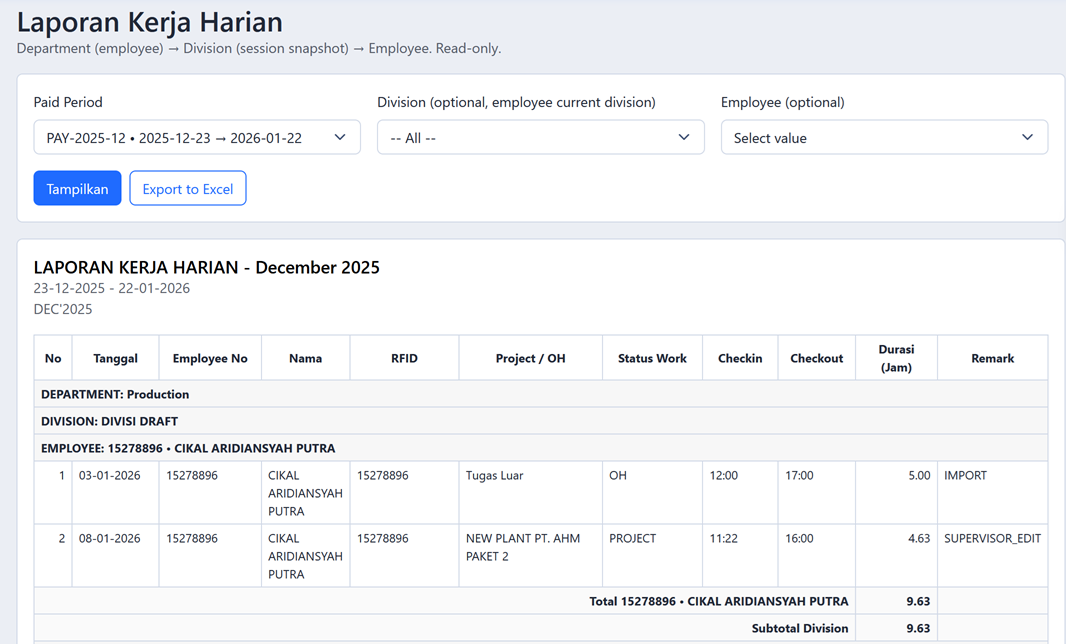The image size is (1066, 644).
Task: Click the SUPERVISOR_EDIT remark cell
Action: pos(992,538)
